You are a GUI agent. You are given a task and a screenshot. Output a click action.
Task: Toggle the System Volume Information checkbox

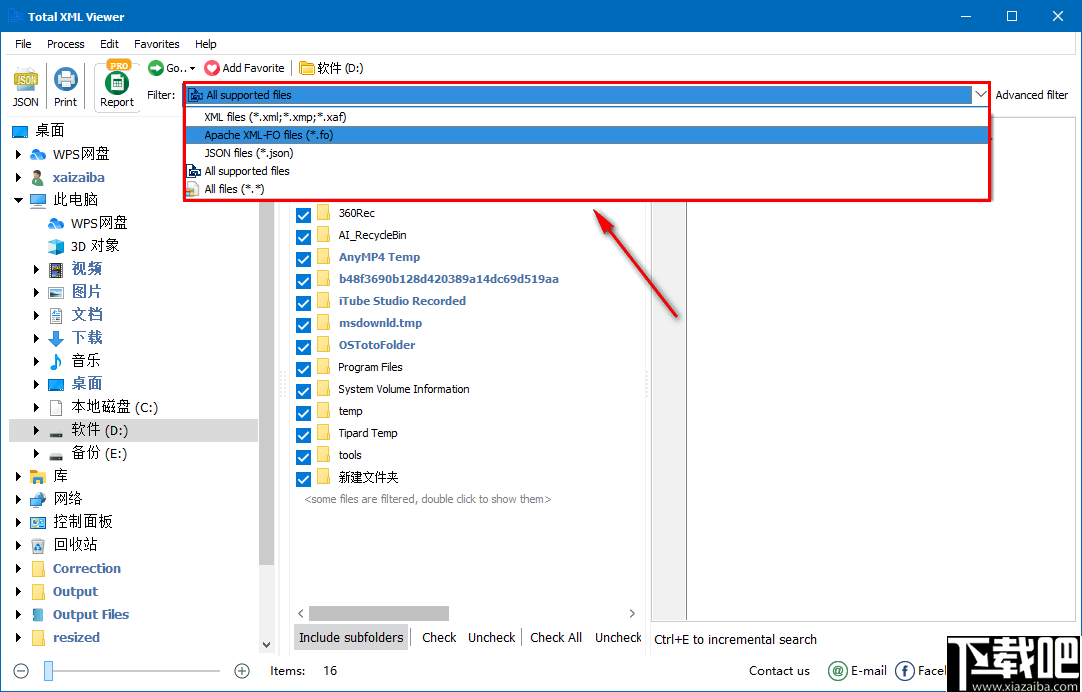303,391
